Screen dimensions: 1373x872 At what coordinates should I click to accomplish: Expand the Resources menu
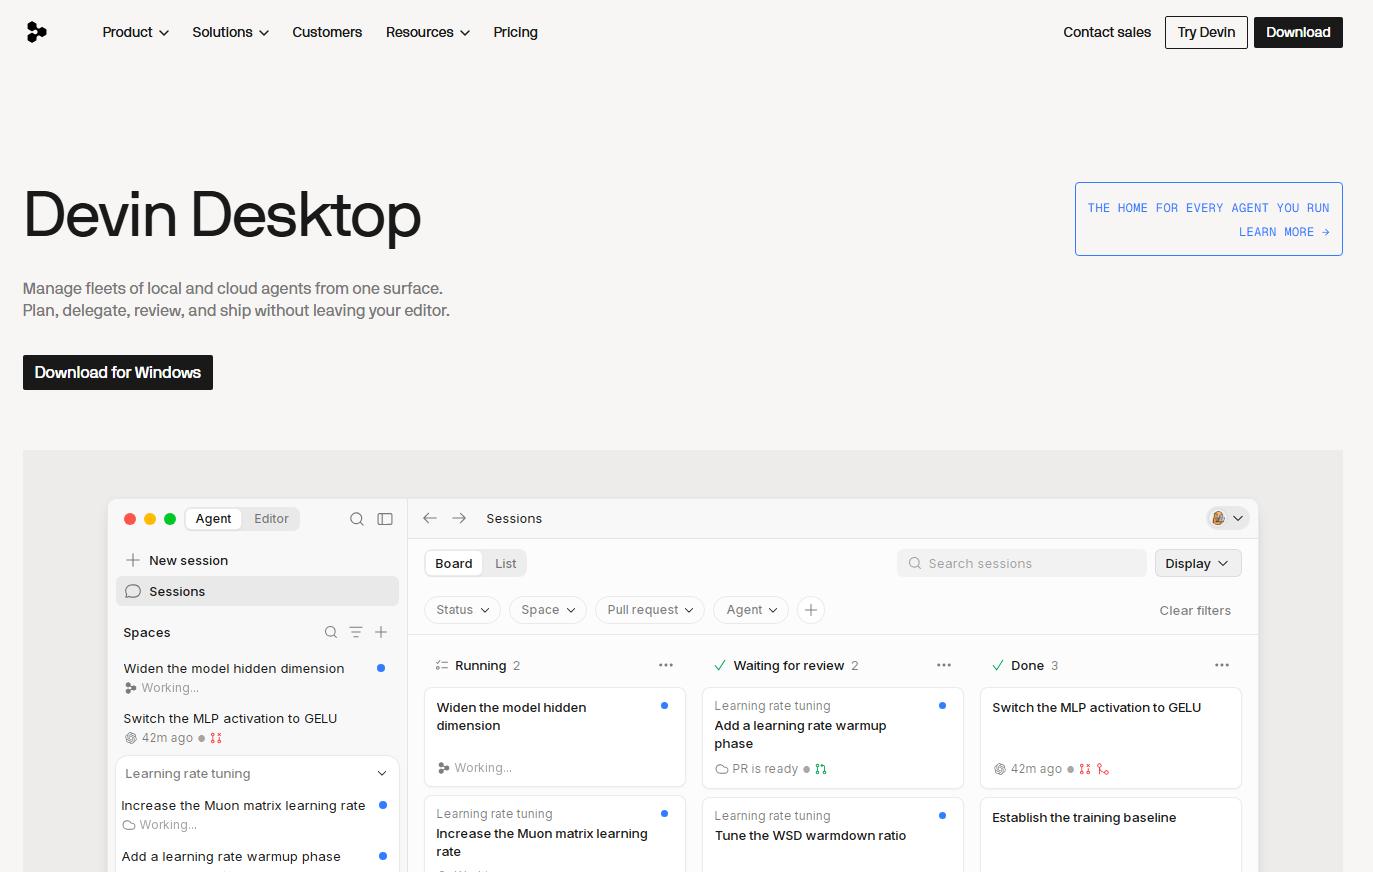pyautogui.click(x=427, y=32)
